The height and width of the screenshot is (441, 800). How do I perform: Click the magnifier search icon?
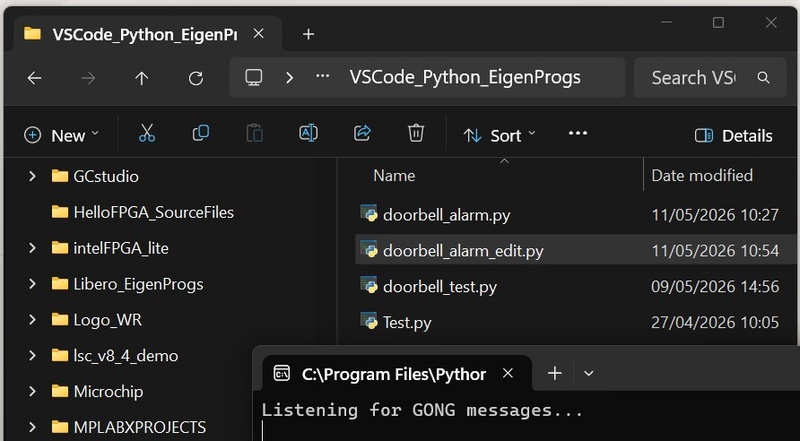pos(763,78)
